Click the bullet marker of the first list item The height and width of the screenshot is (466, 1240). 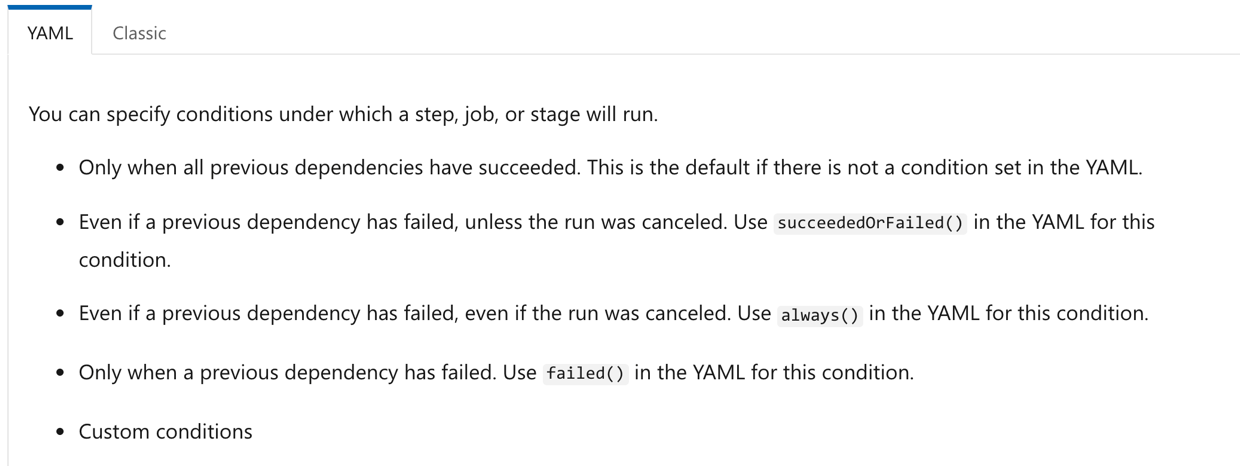(x=61, y=169)
